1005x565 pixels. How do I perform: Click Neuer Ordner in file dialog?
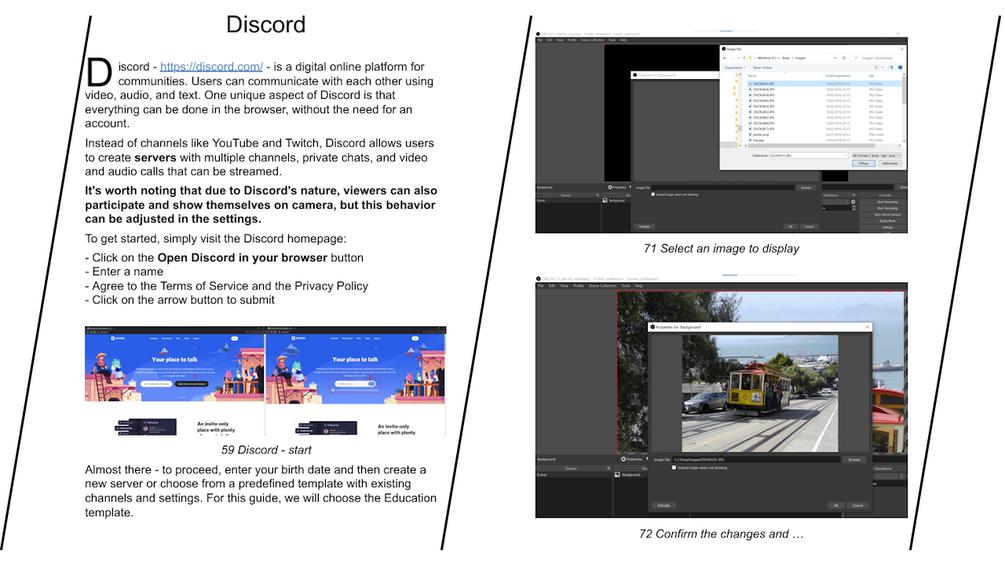point(762,67)
